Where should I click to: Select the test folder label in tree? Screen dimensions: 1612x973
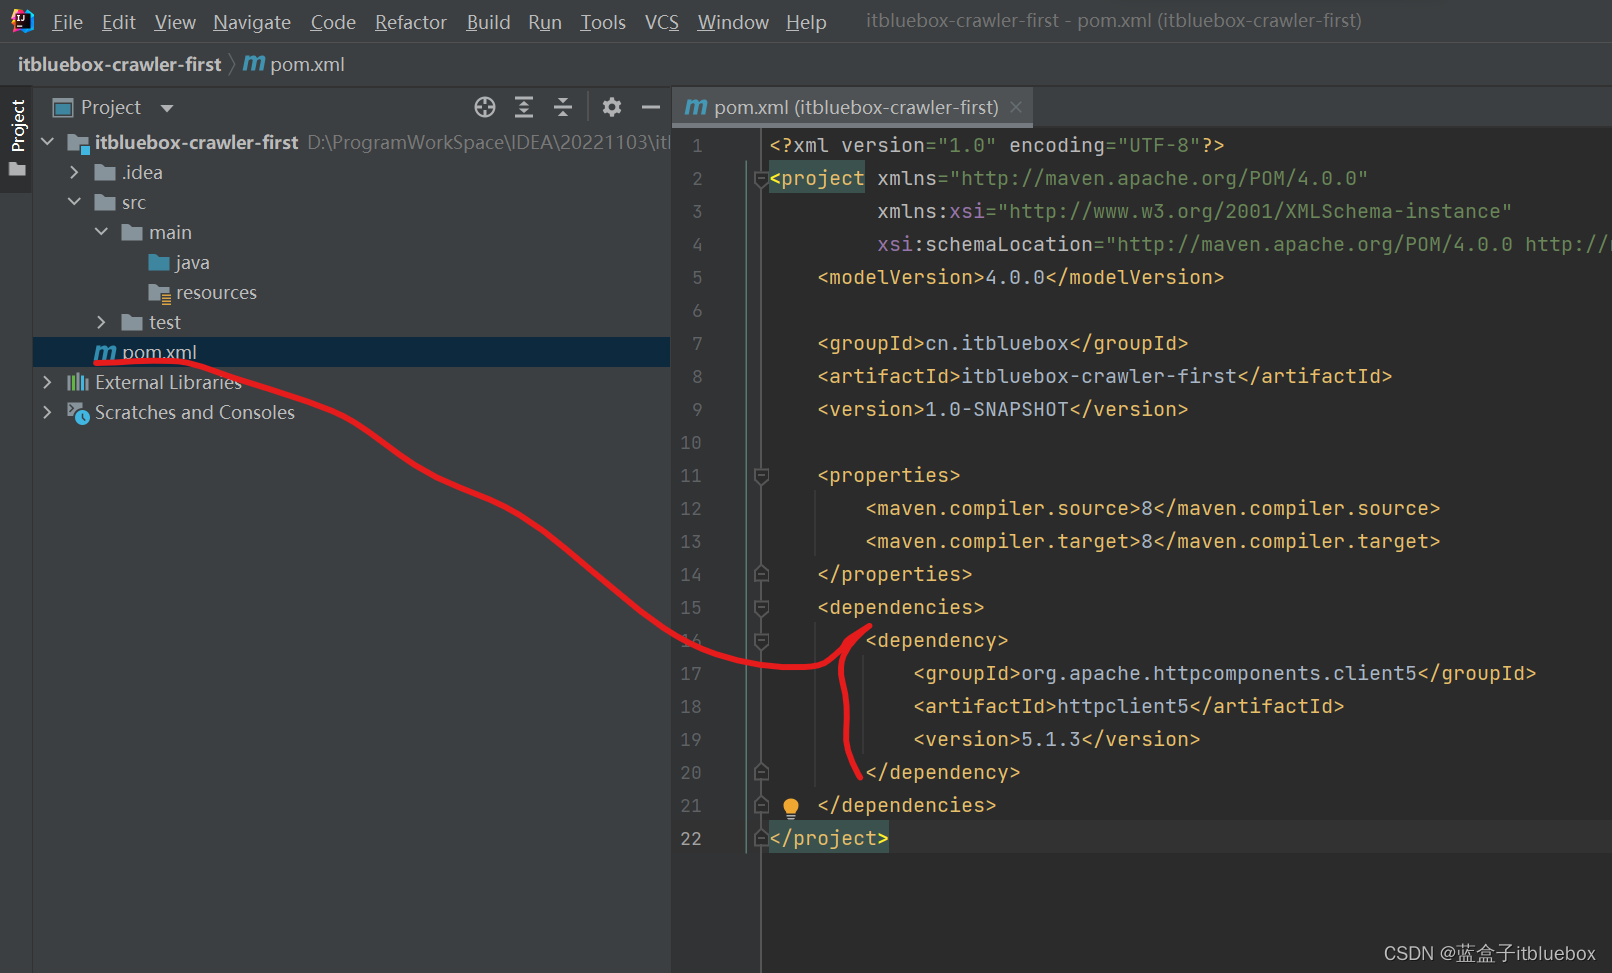[165, 322]
